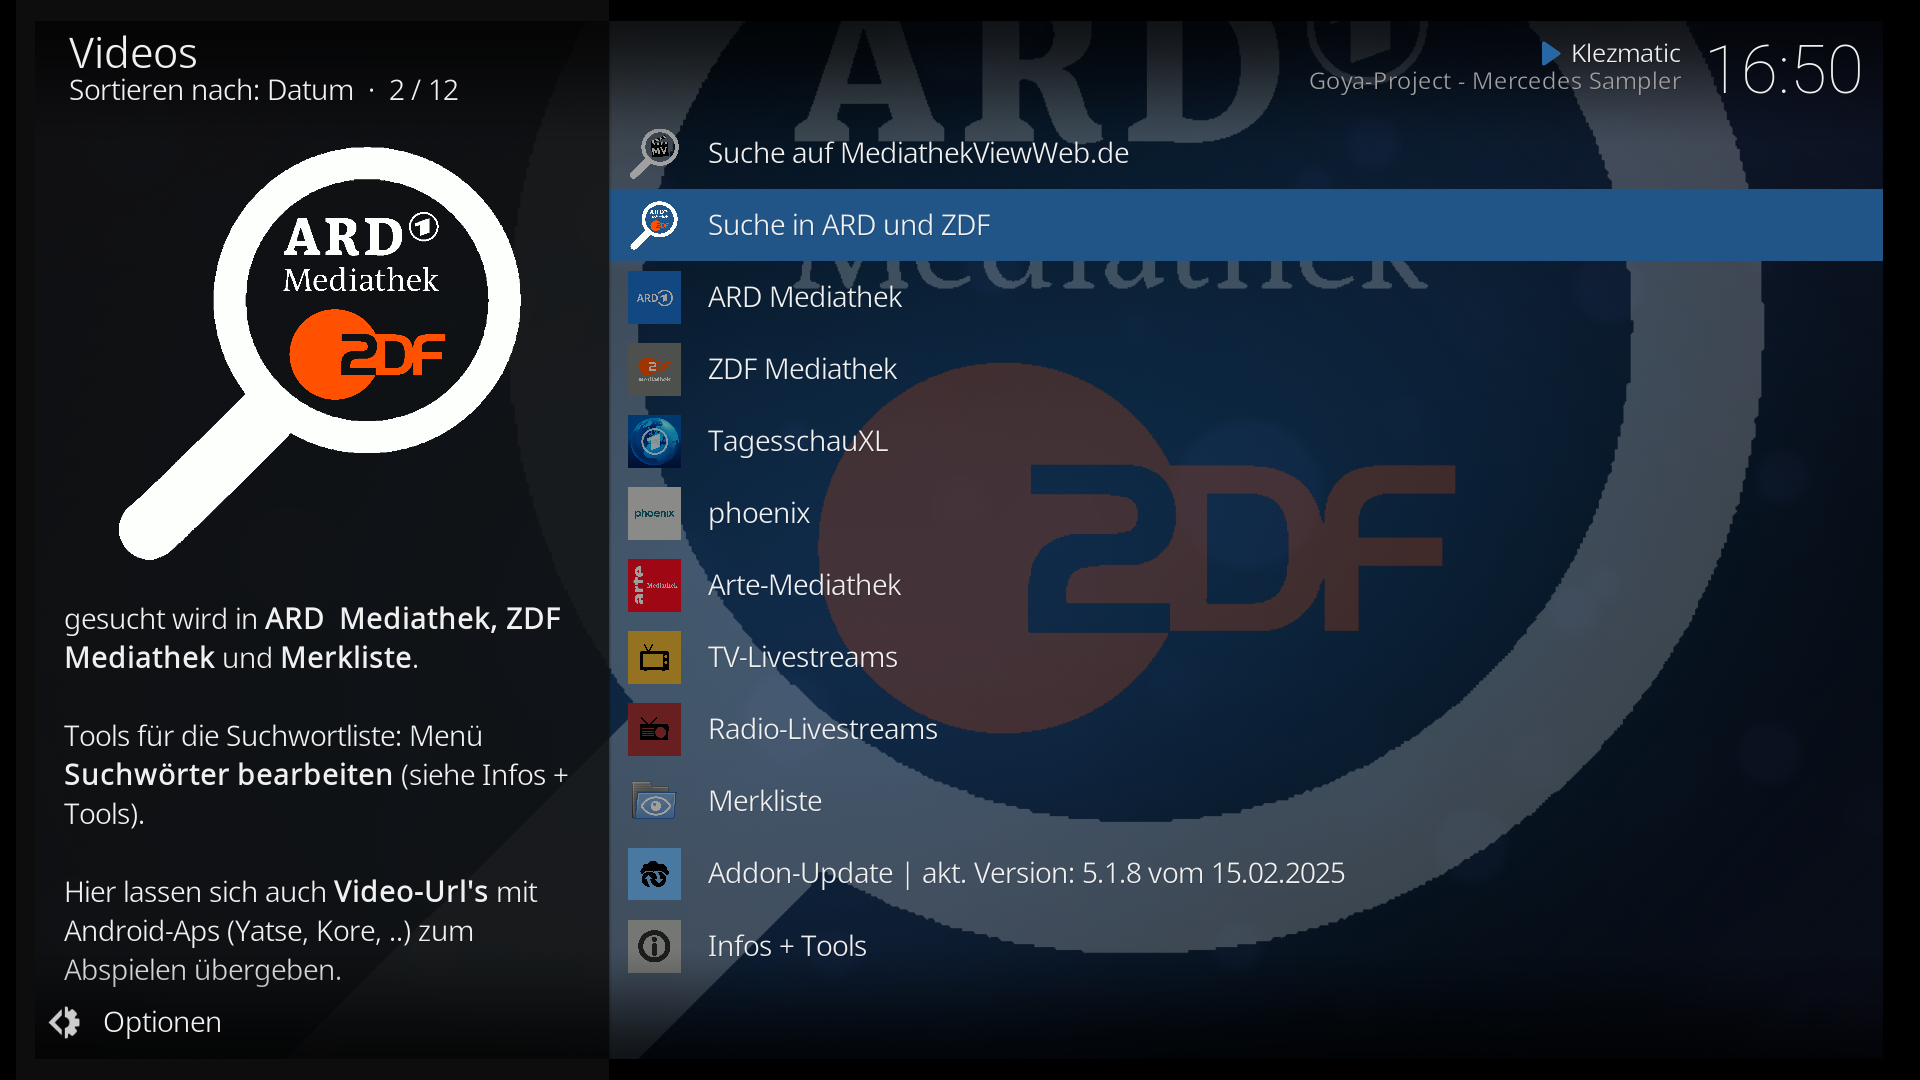
Task: Click the Klezmatic now-playing title
Action: click(x=1625, y=53)
